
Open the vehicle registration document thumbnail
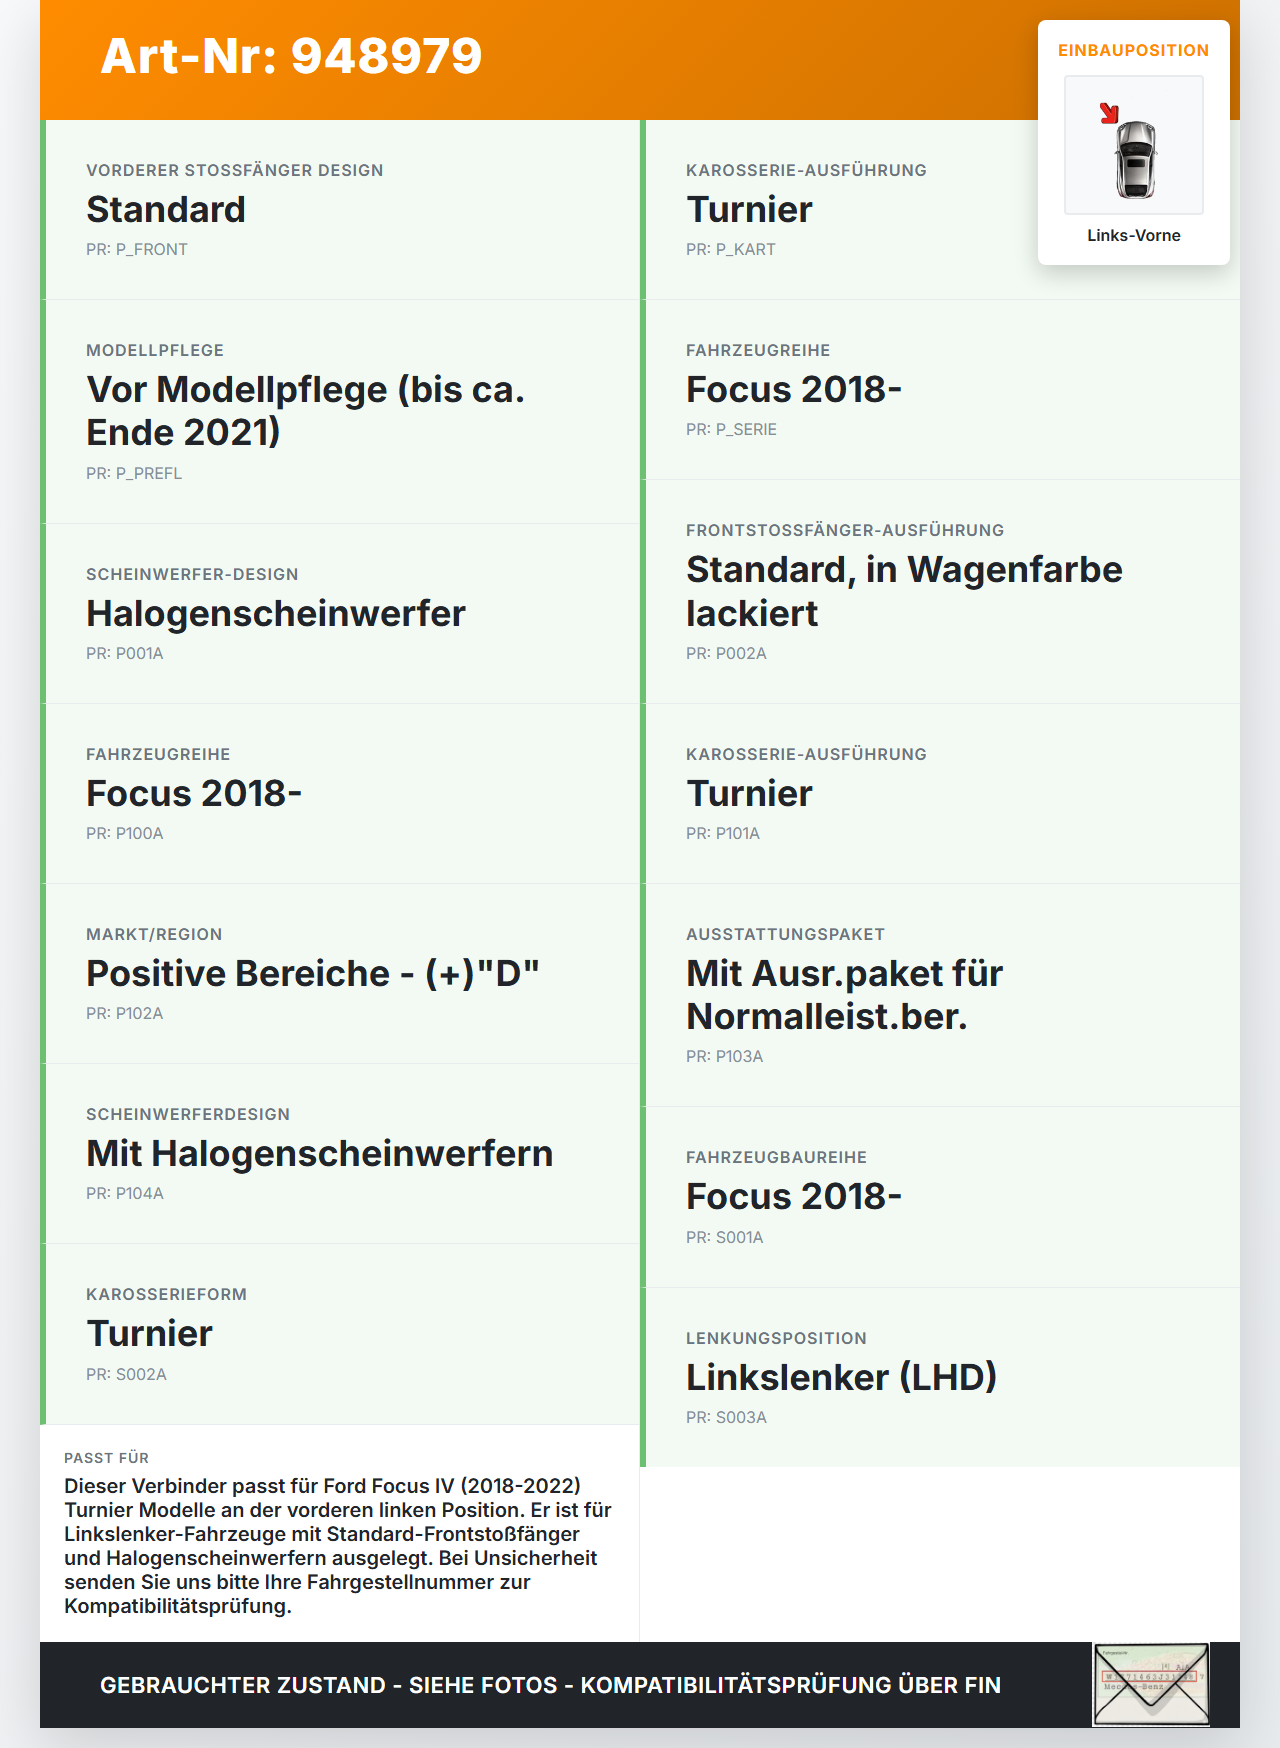tap(1151, 1685)
